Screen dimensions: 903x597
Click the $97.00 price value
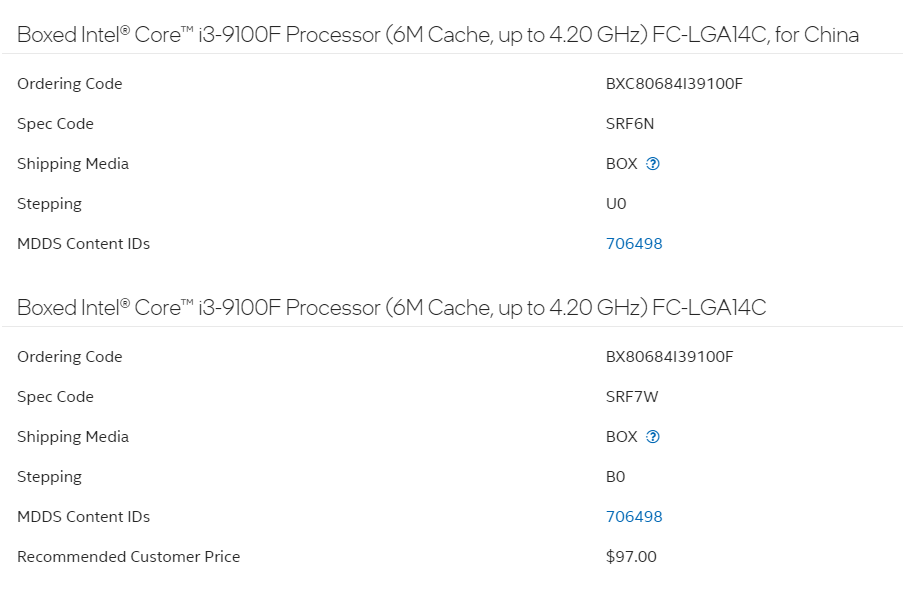pyautogui.click(x=631, y=557)
